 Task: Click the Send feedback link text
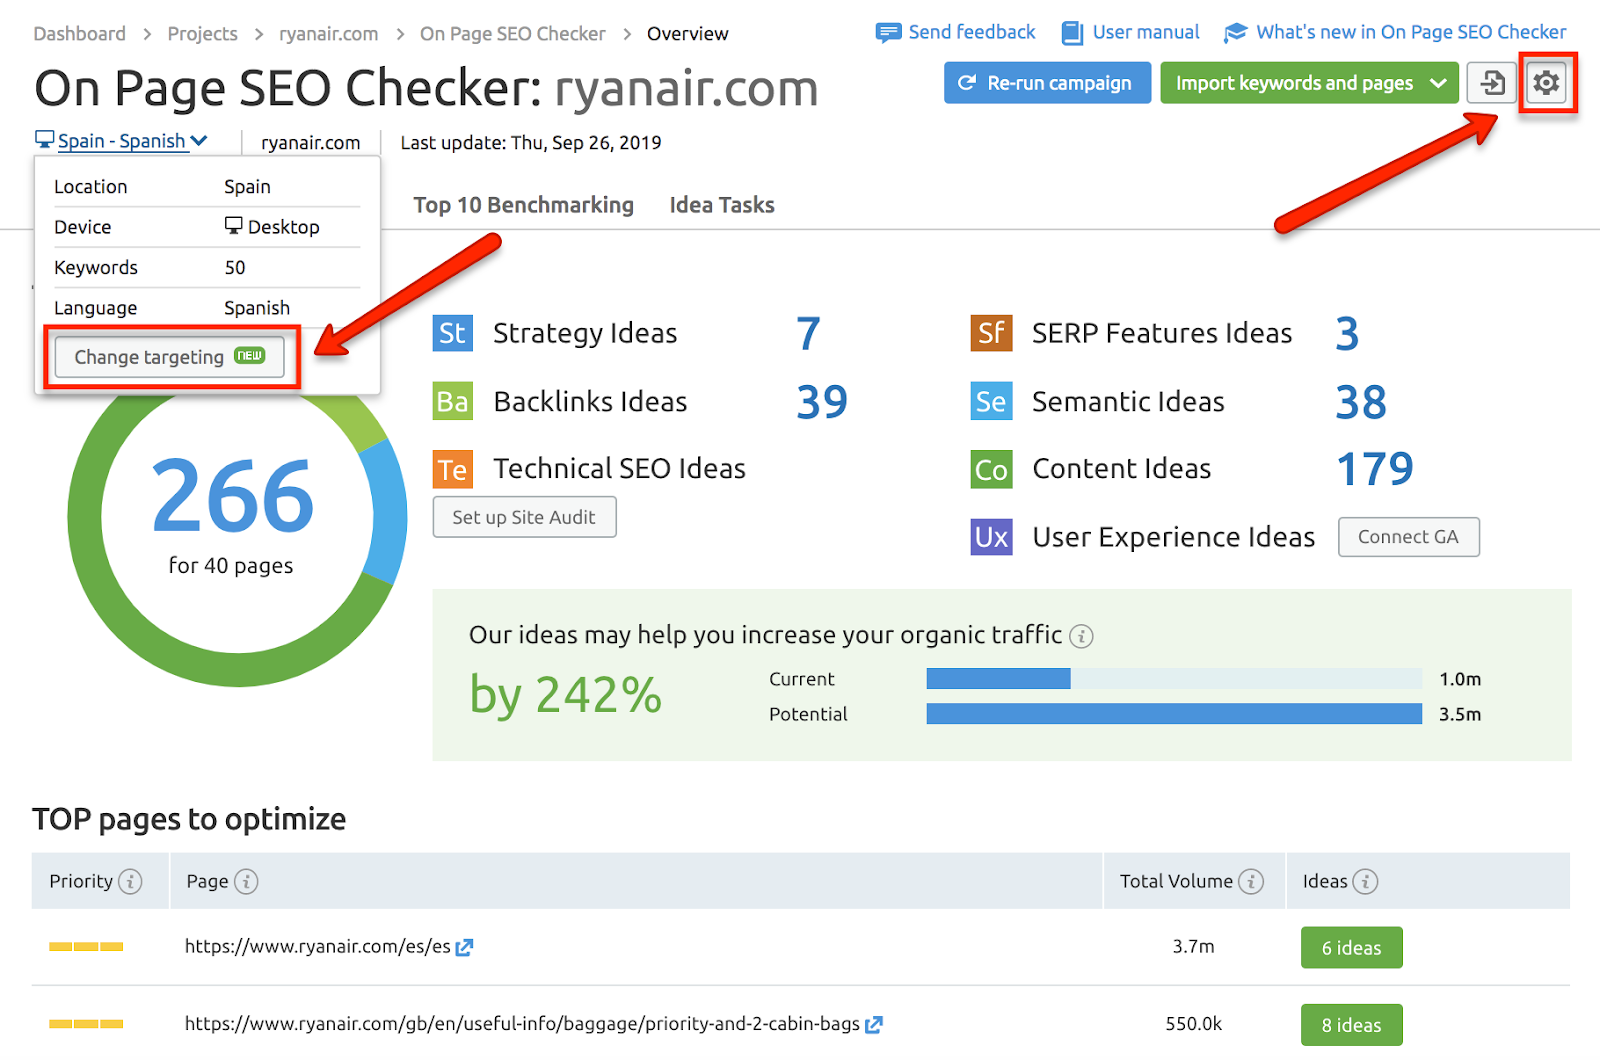[972, 32]
